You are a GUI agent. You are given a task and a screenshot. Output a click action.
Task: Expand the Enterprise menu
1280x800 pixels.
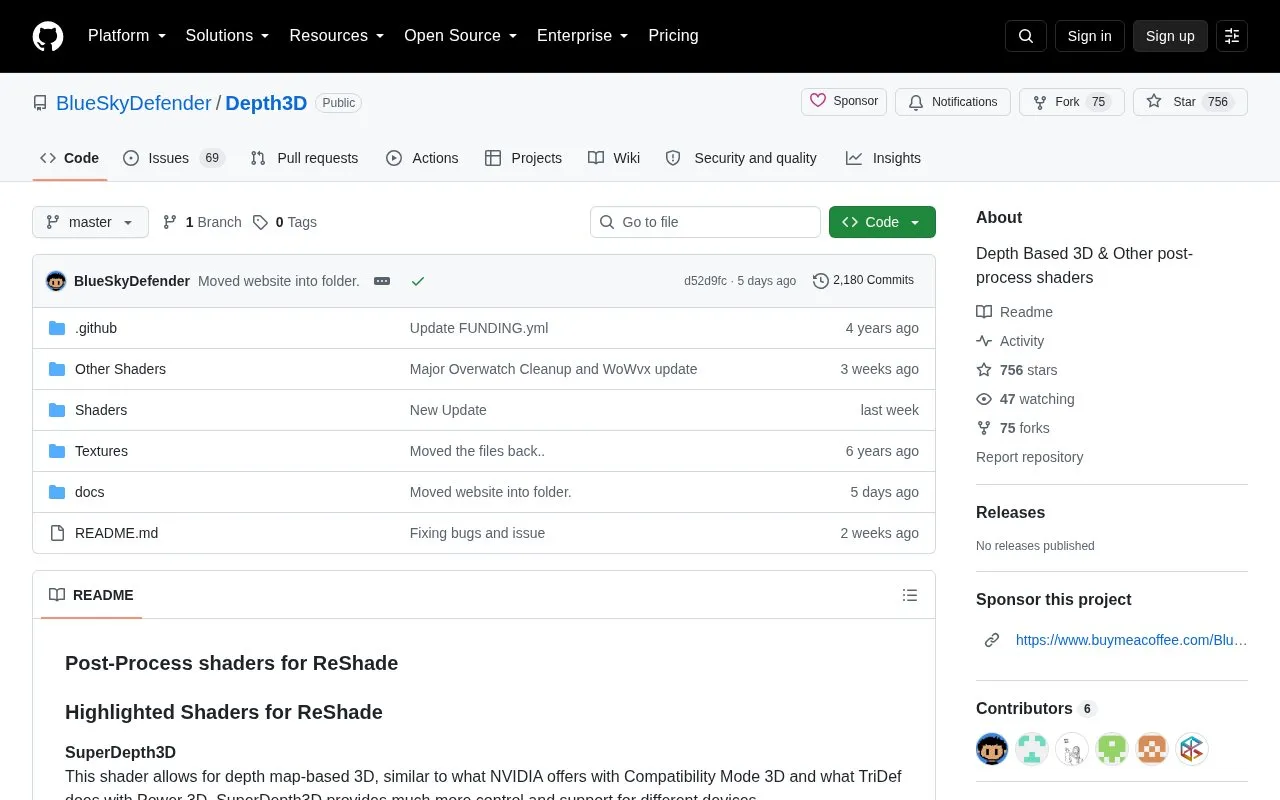[583, 36]
